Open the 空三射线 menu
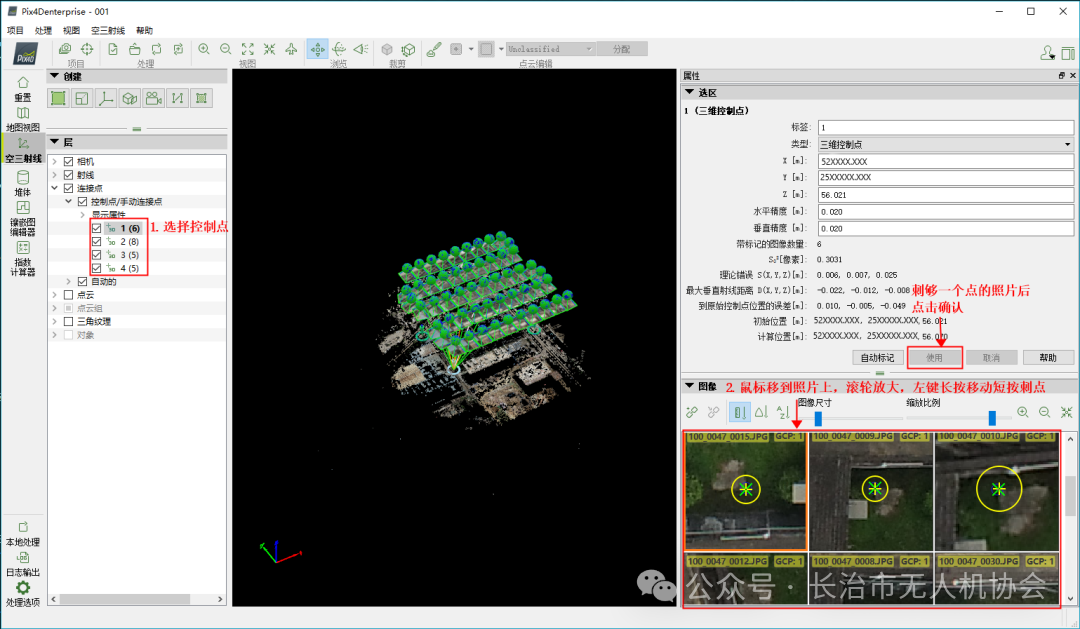 coord(108,30)
